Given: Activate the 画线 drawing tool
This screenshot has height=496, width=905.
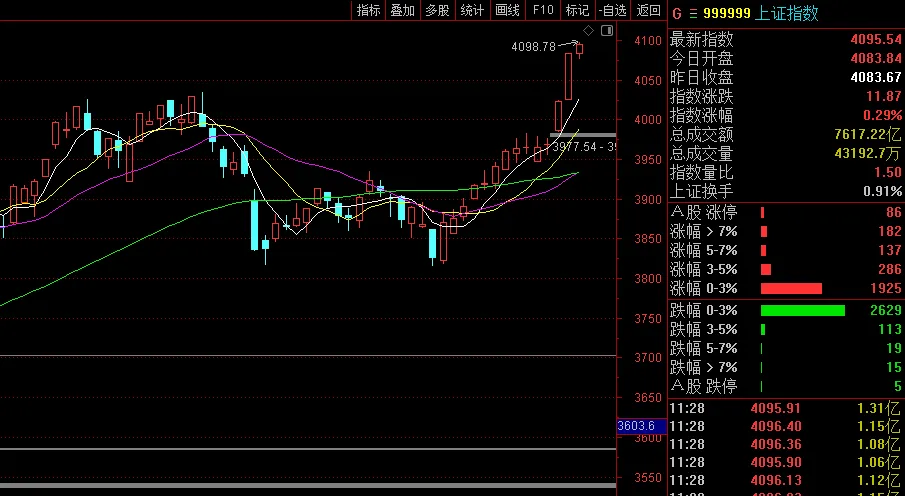Looking at the screenshot, I should [x=507, y=10].
